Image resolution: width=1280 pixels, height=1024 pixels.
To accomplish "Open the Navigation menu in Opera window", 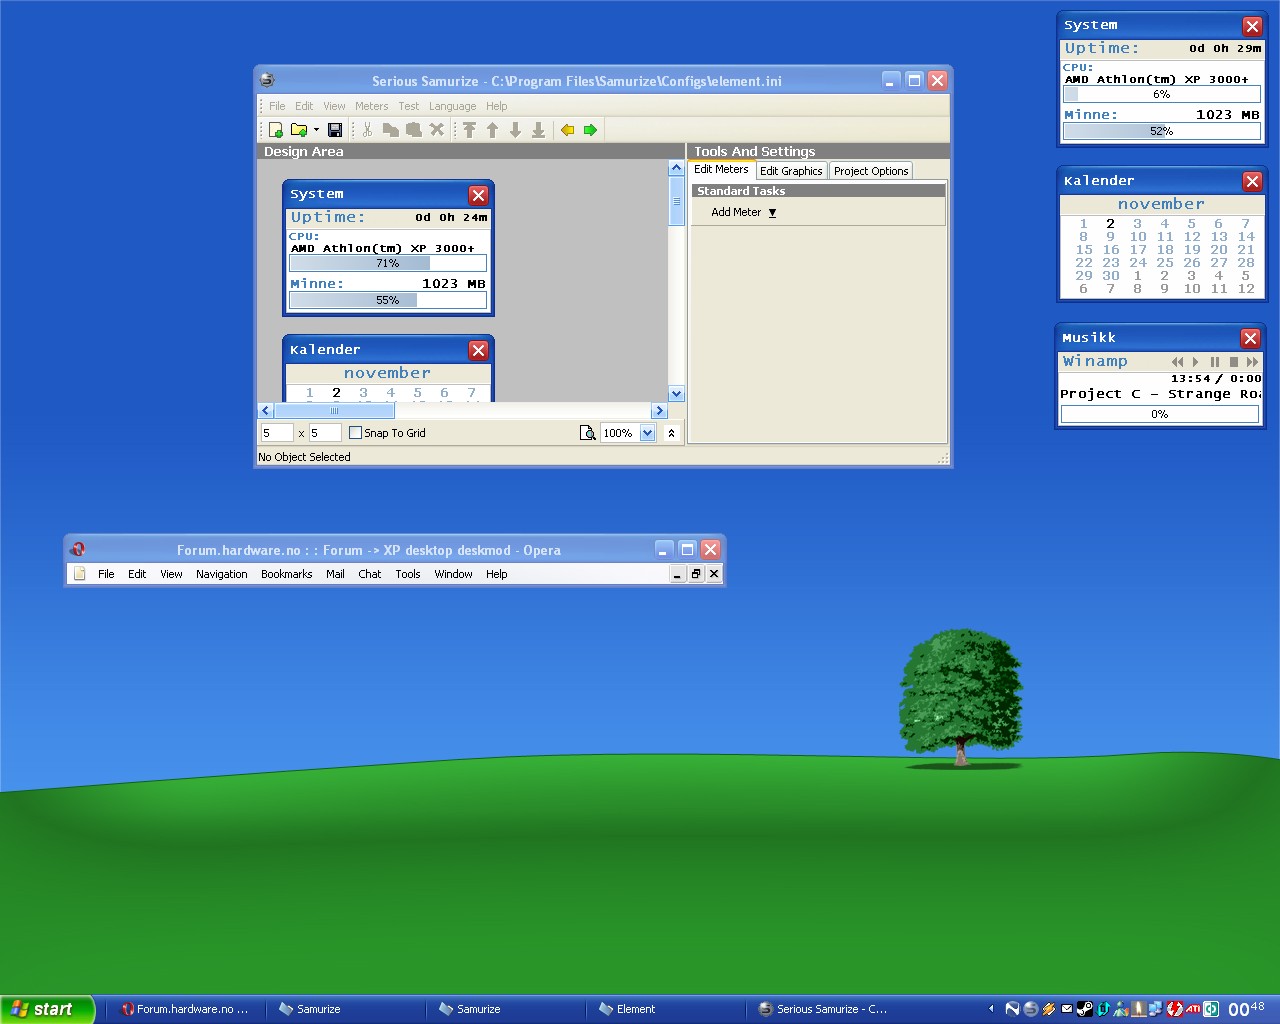I will coord(221,574).
